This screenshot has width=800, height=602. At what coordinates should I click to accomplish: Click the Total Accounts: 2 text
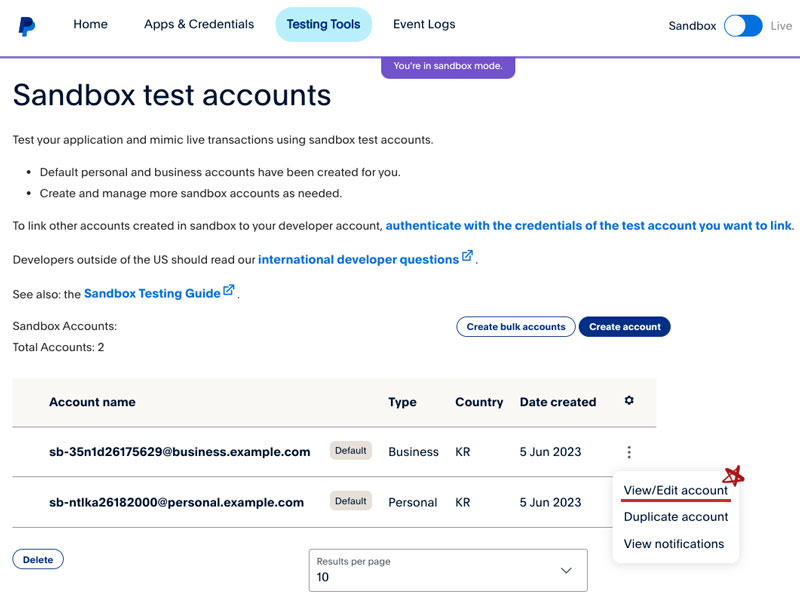point(58,347)
